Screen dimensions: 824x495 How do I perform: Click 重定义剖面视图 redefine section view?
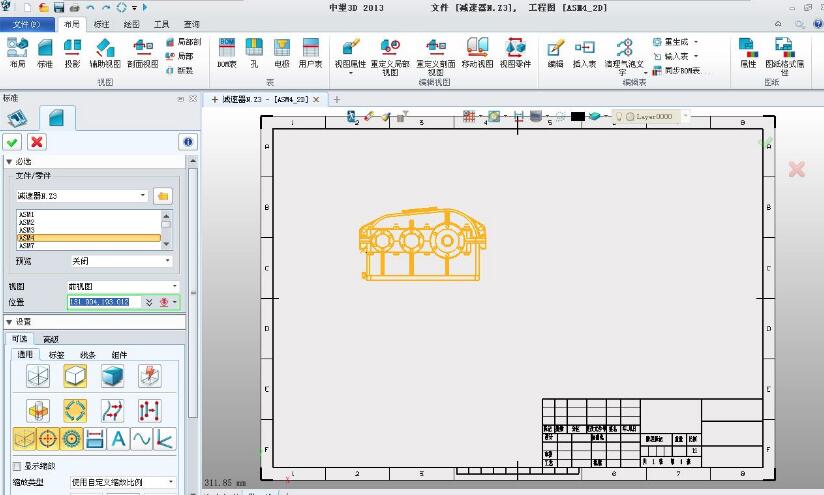pyautogui.click(x=436, y=56)
